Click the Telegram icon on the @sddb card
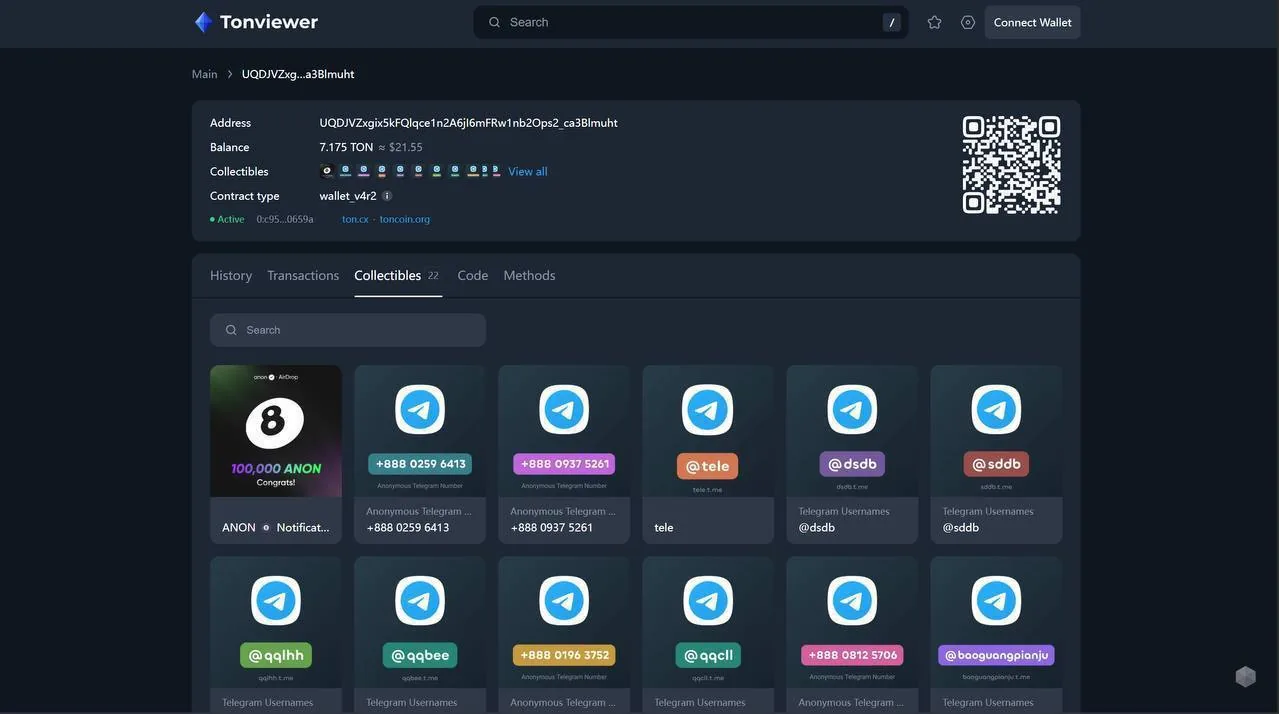Image resolution: width=1279 pixels, height=714 pixels. coord(996,410)
